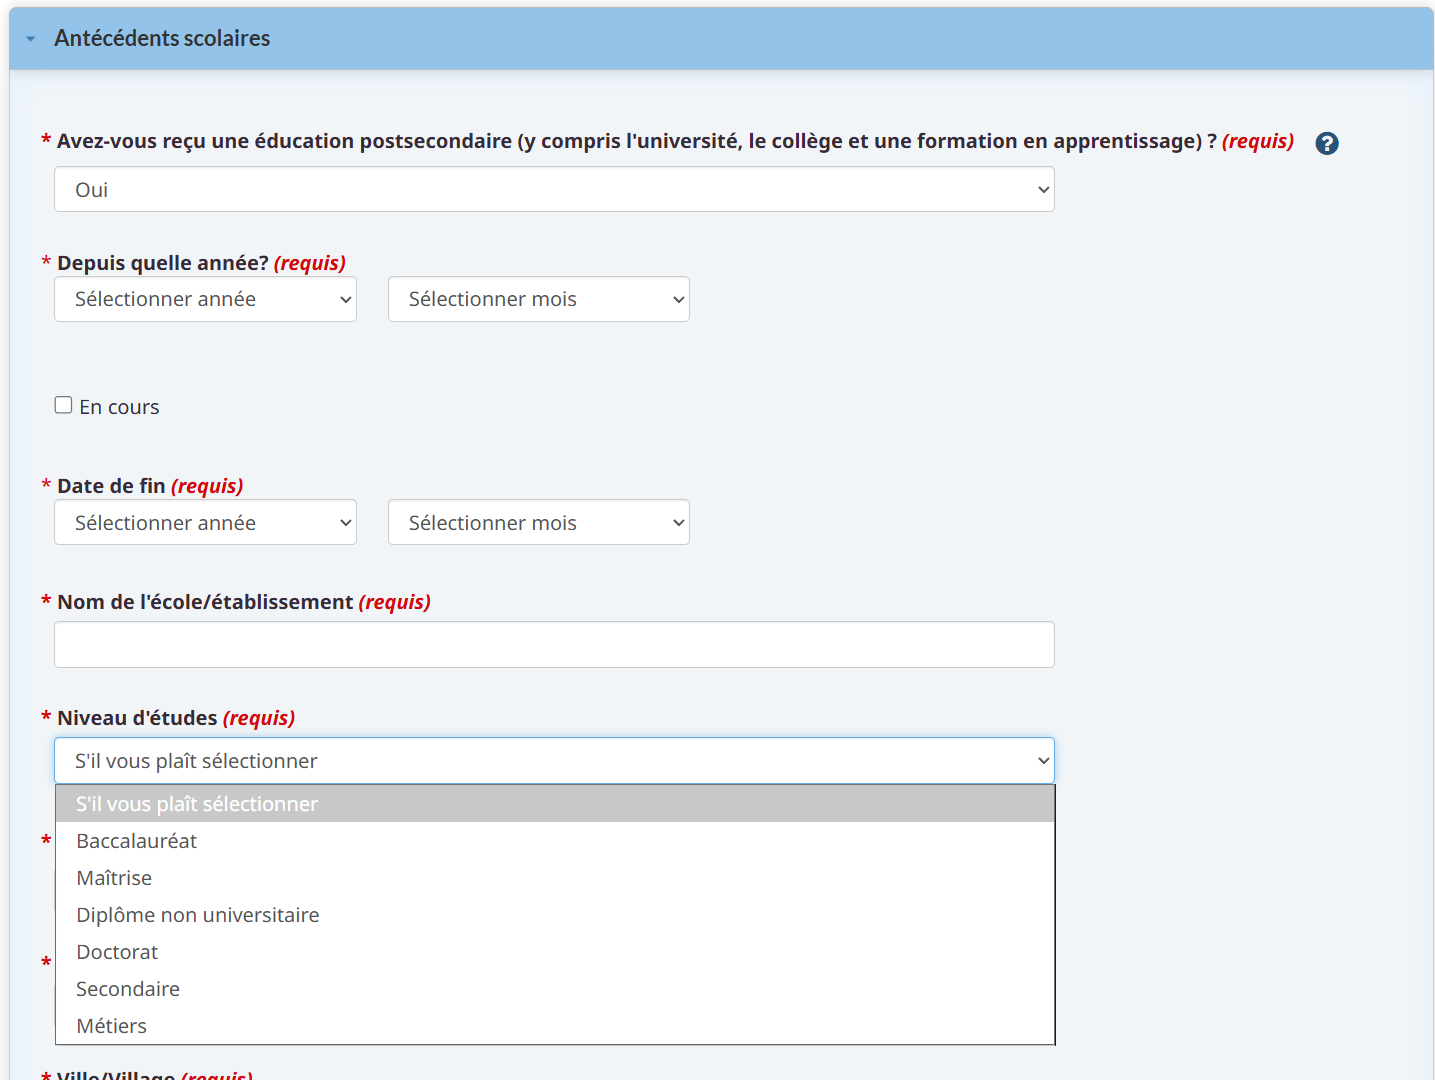Open the Date de fin month dropdown
Viewport: 1435px width, 1080px height.
[538, 522]
